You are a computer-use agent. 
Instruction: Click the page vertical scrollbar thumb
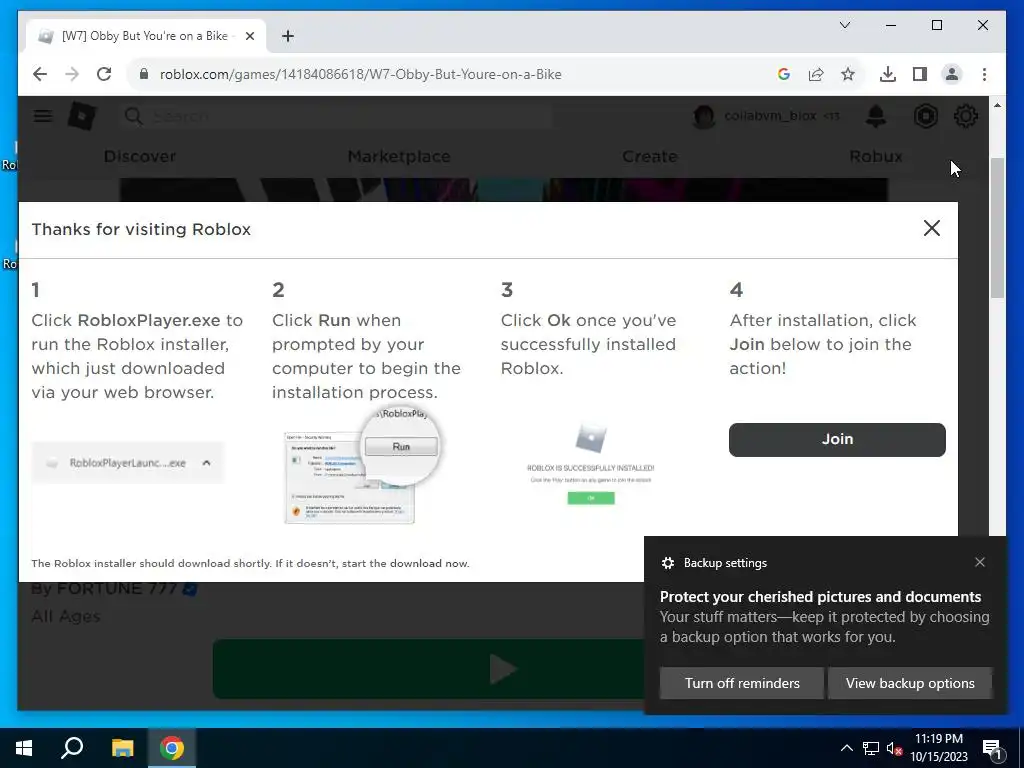(997, 228)
